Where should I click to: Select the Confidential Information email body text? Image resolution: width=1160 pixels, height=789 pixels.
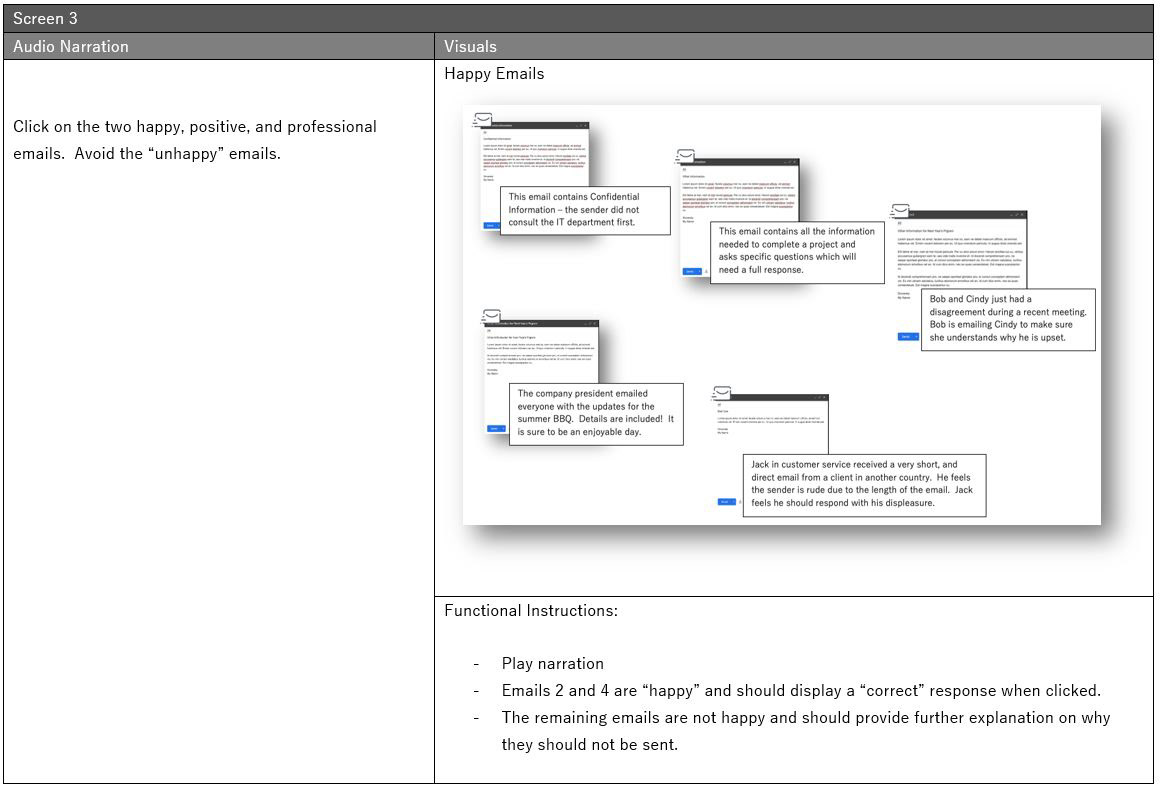coord(534,156)
